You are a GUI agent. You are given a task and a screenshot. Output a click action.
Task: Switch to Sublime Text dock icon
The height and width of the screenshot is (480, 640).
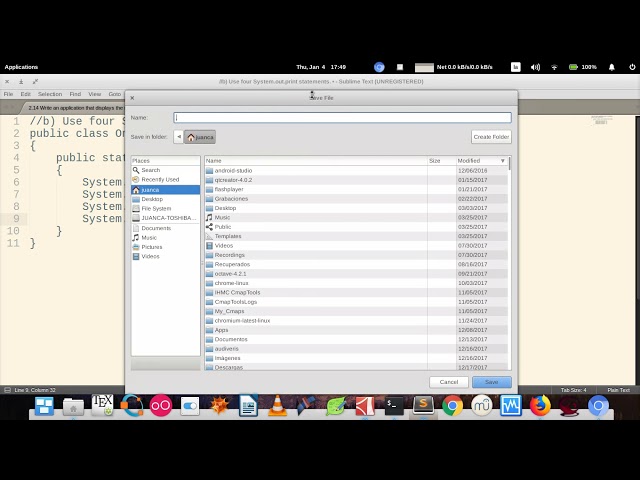coord(423,405)
